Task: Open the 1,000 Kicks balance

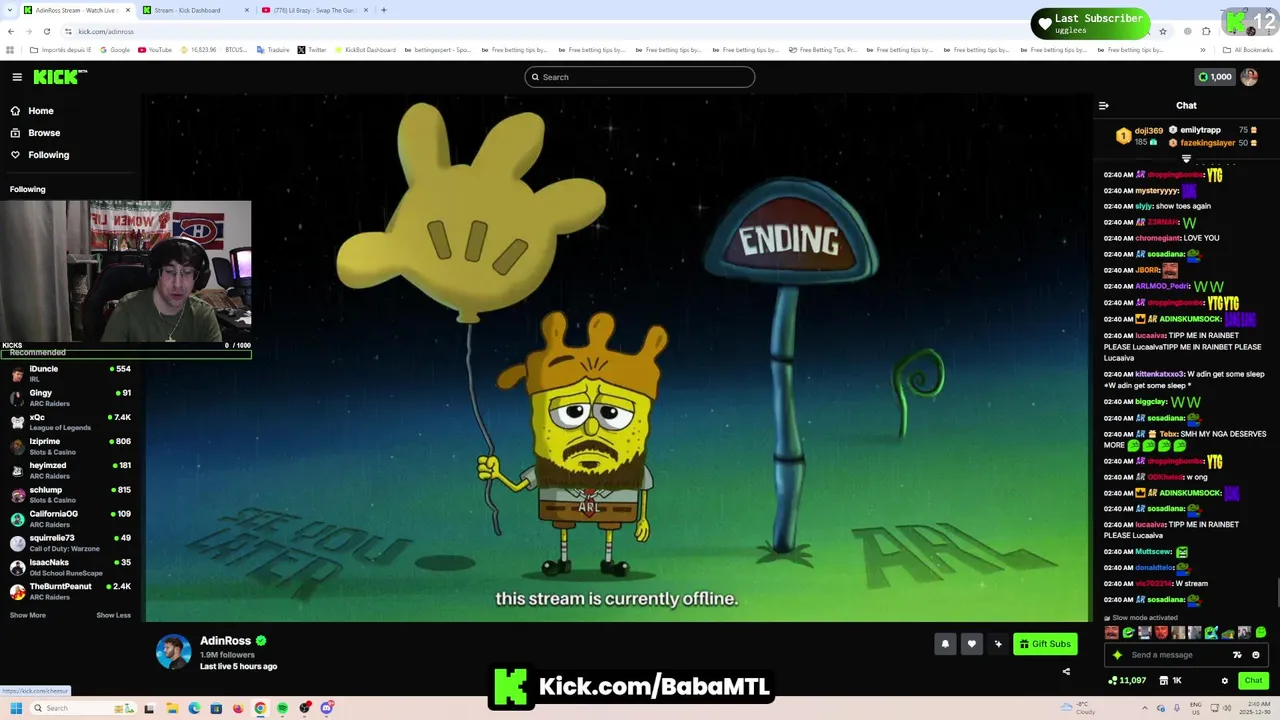Action: 1215,77
